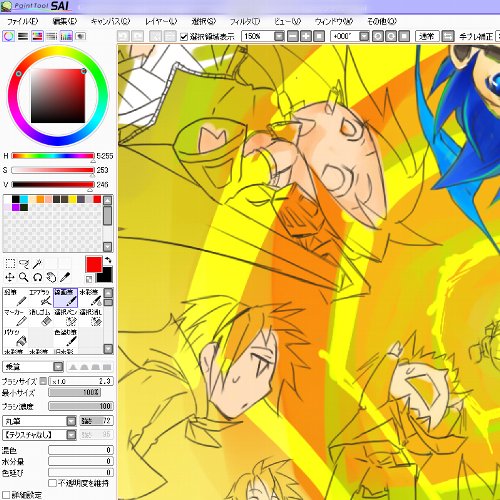Open the テクスチャなし texture dropdown
500x500 pixels.
click(x=71, y=435)
